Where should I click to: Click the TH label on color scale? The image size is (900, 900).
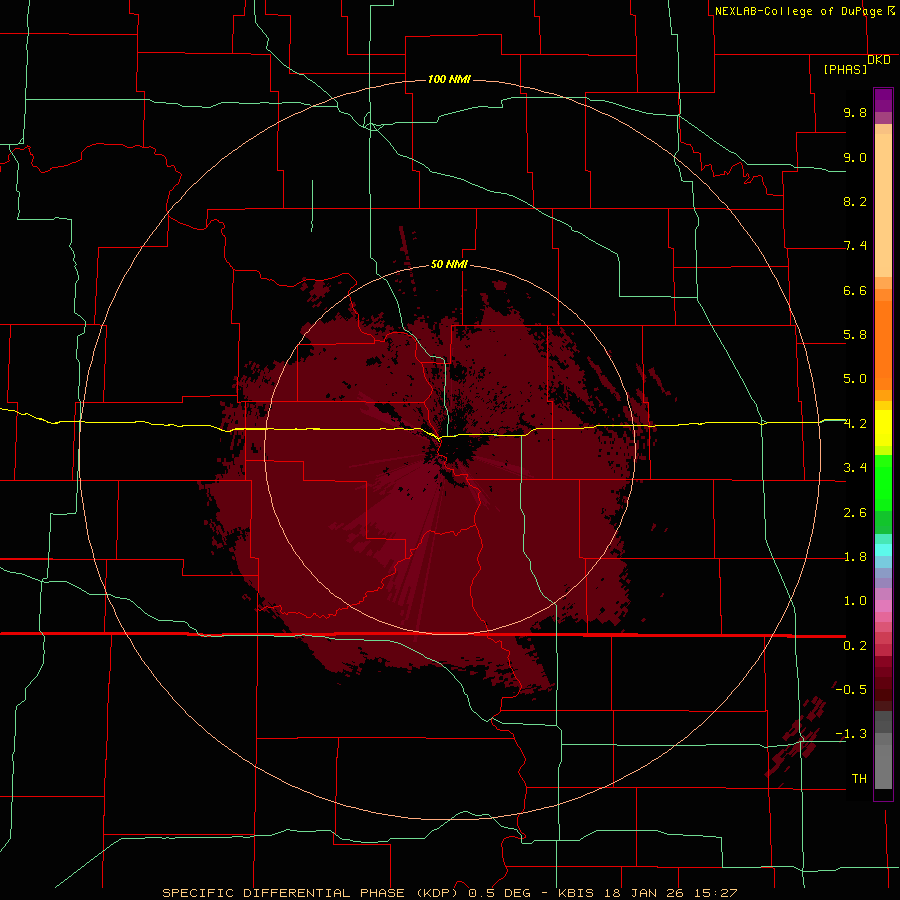pyautogui.click(x=859, y=779)
